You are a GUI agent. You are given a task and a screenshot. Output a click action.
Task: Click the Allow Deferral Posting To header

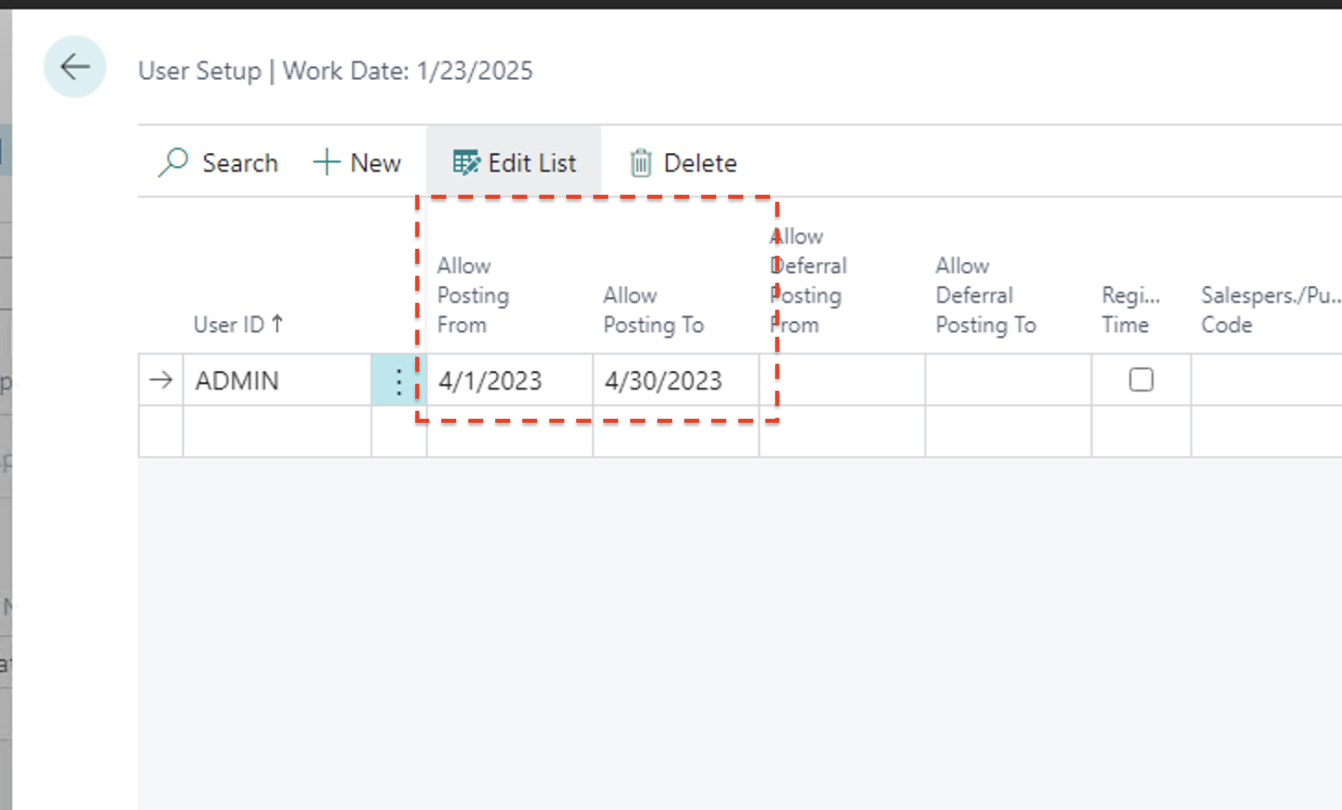pyautogui.click(x=985, y=296)
